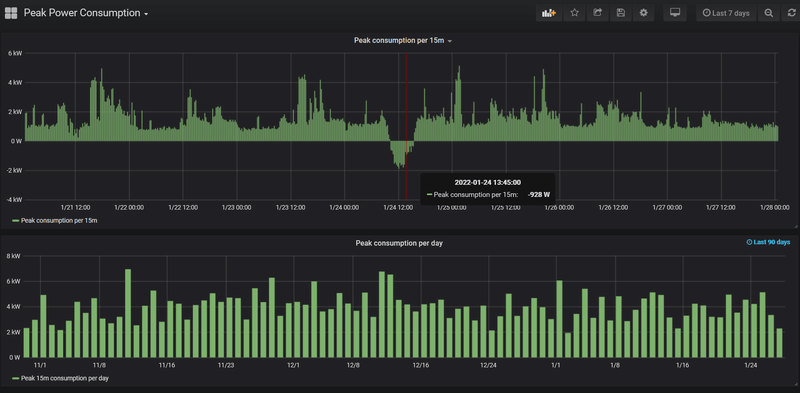Click the tallest daily bar near 11/8
This screenshot has height=393, width=800.
(x=128, y=313)
